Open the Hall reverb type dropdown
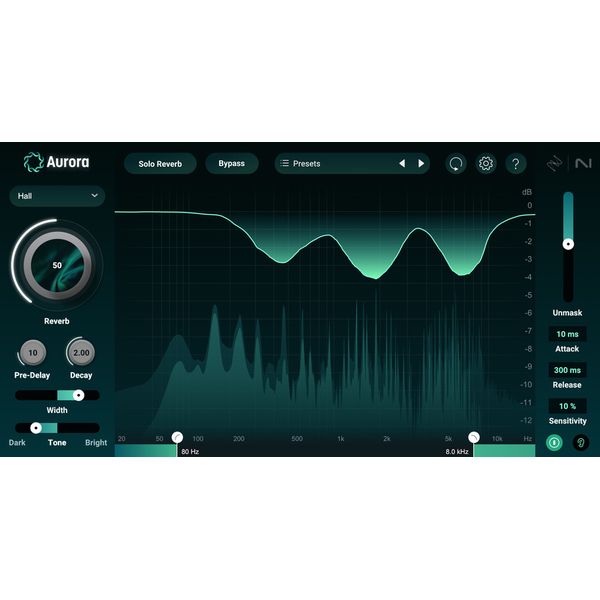Viewport: 600px width, 600px height. click(57, 196)
